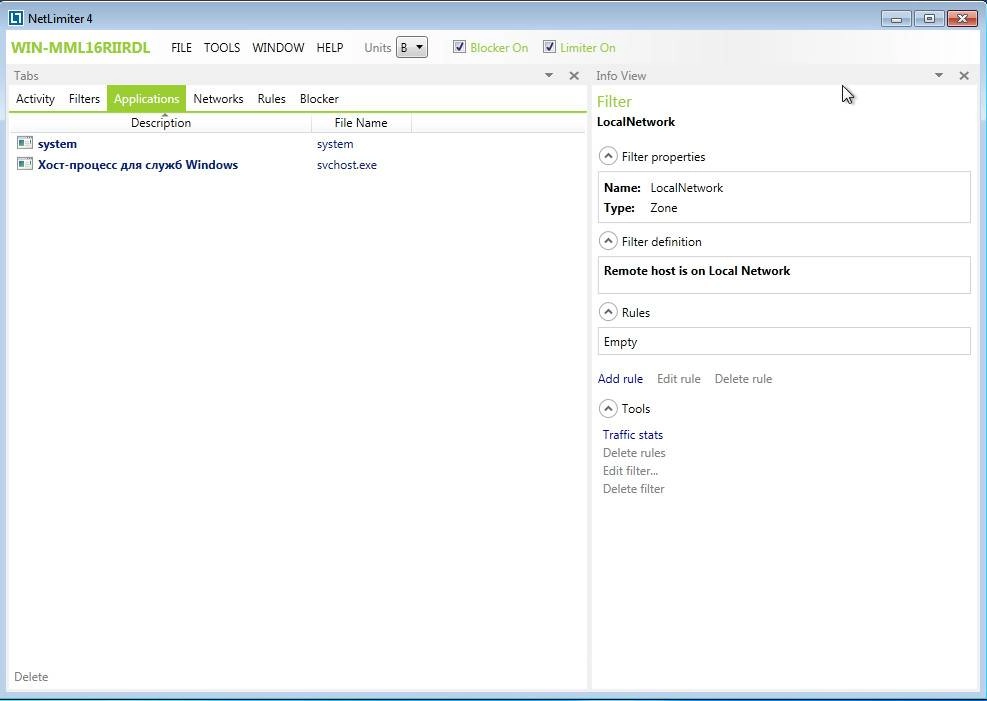Close the Tabs panel
The height and width of the screenshot is (701, 987).
[x=573, y=76]
